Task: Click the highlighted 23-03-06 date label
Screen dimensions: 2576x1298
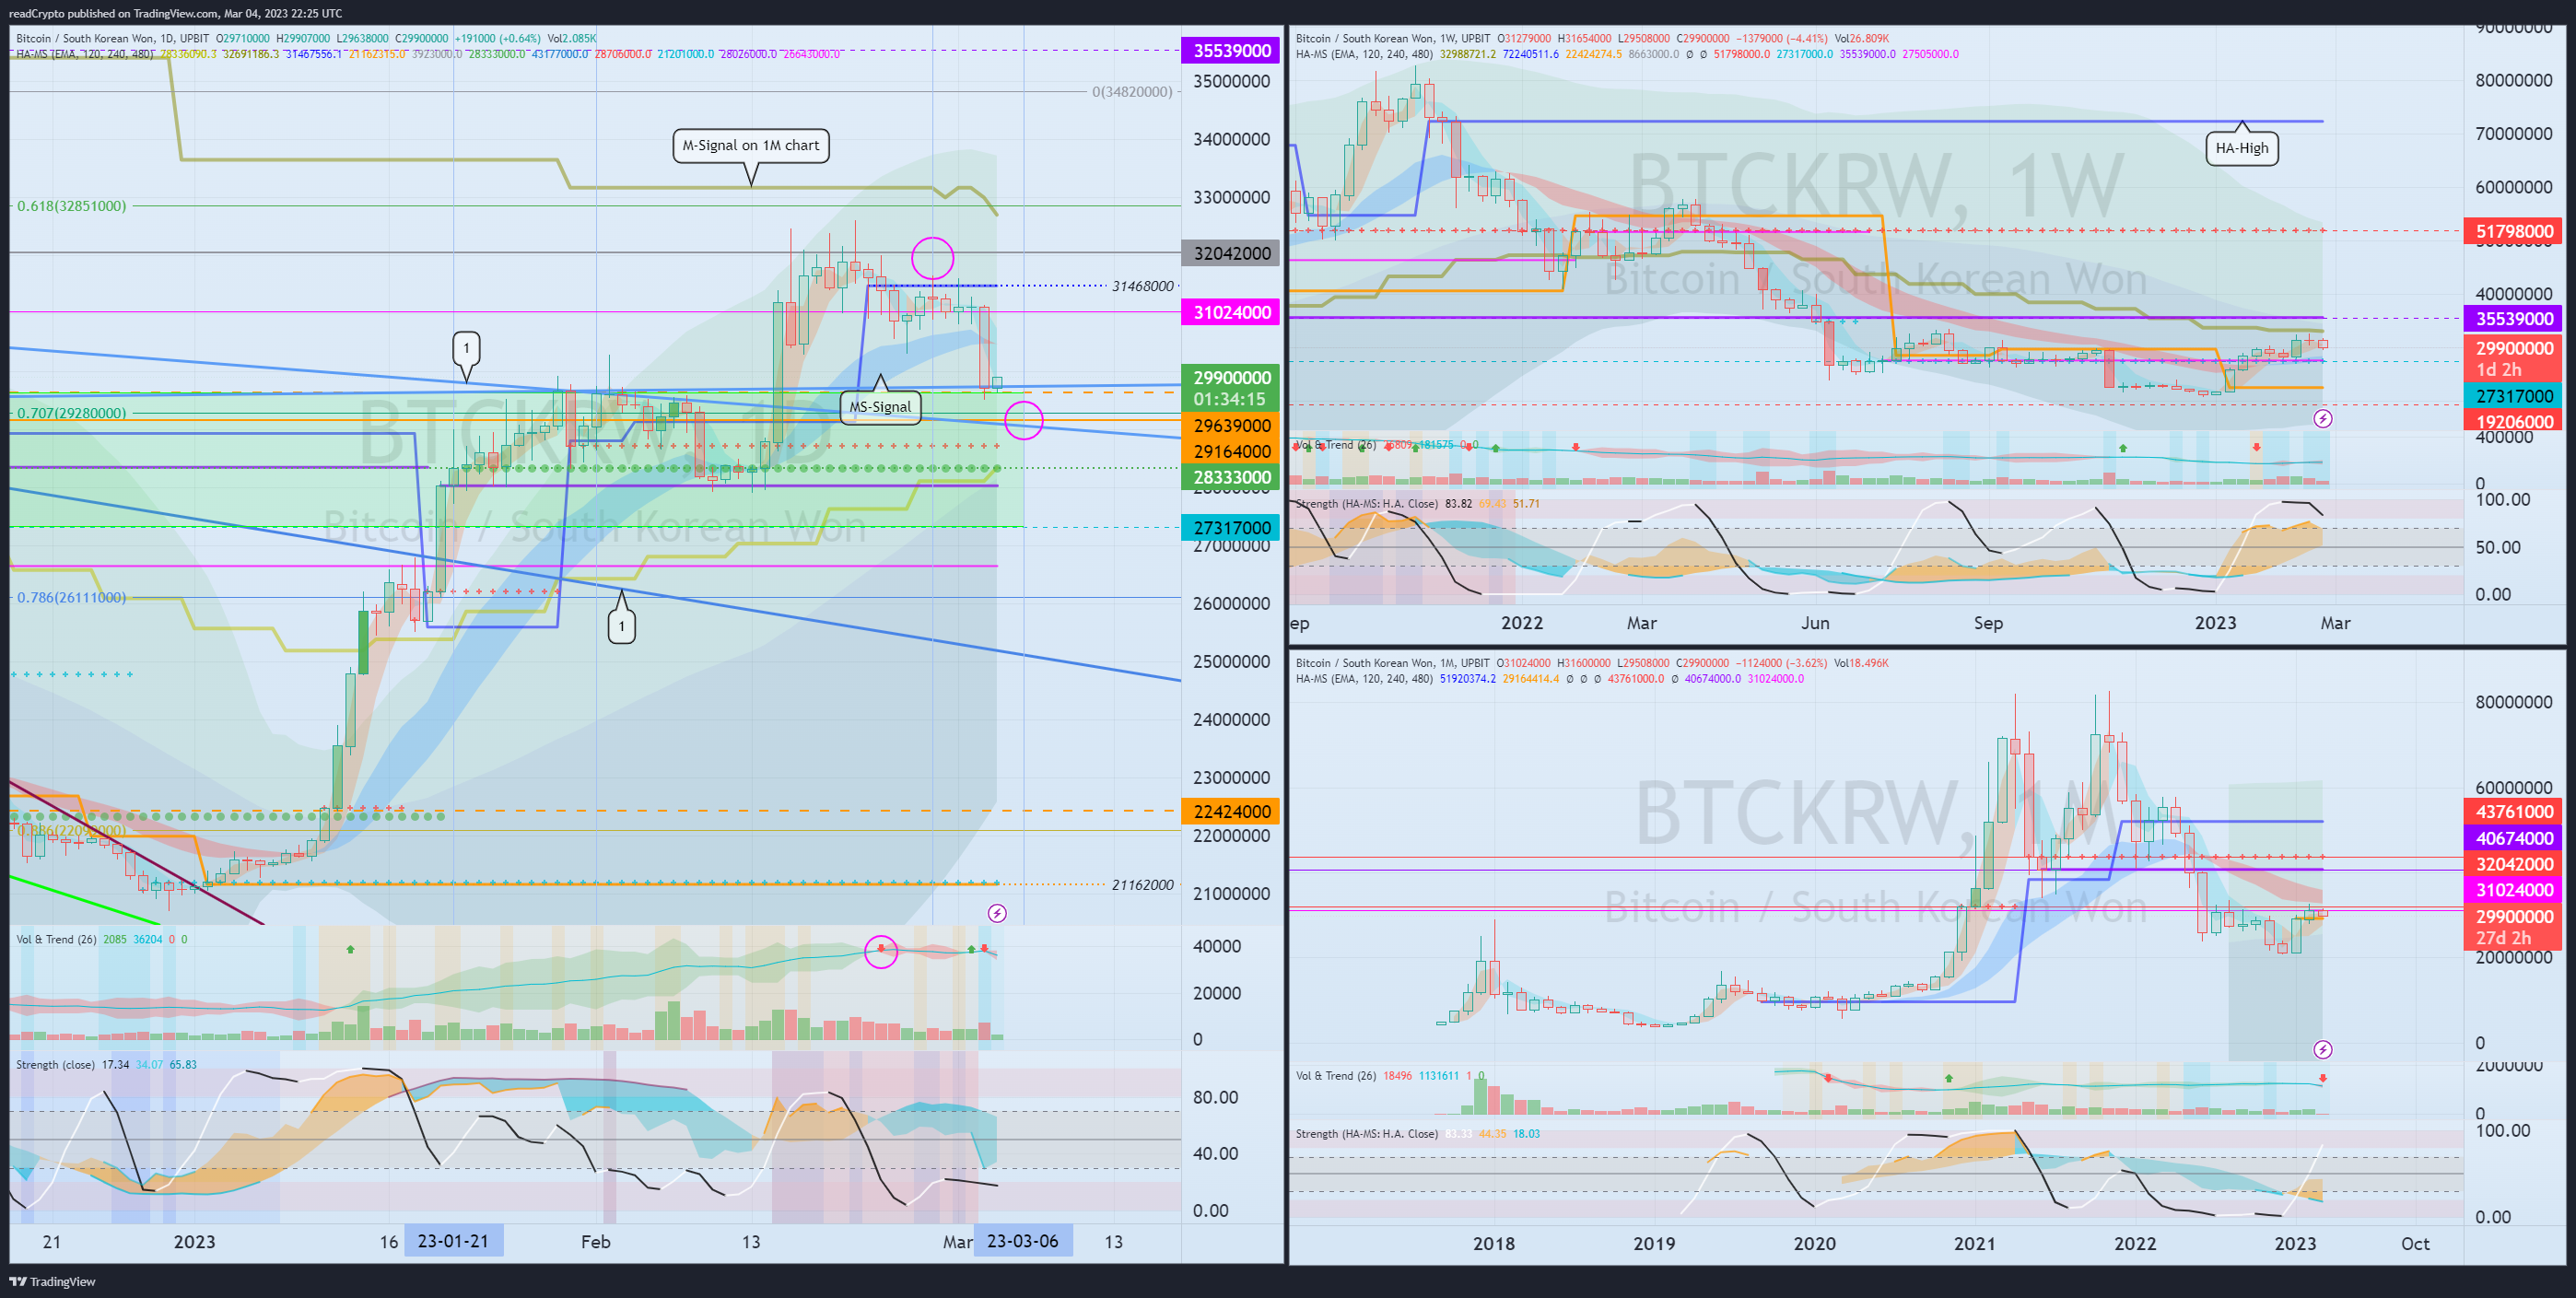Action: [1022, 1241]
